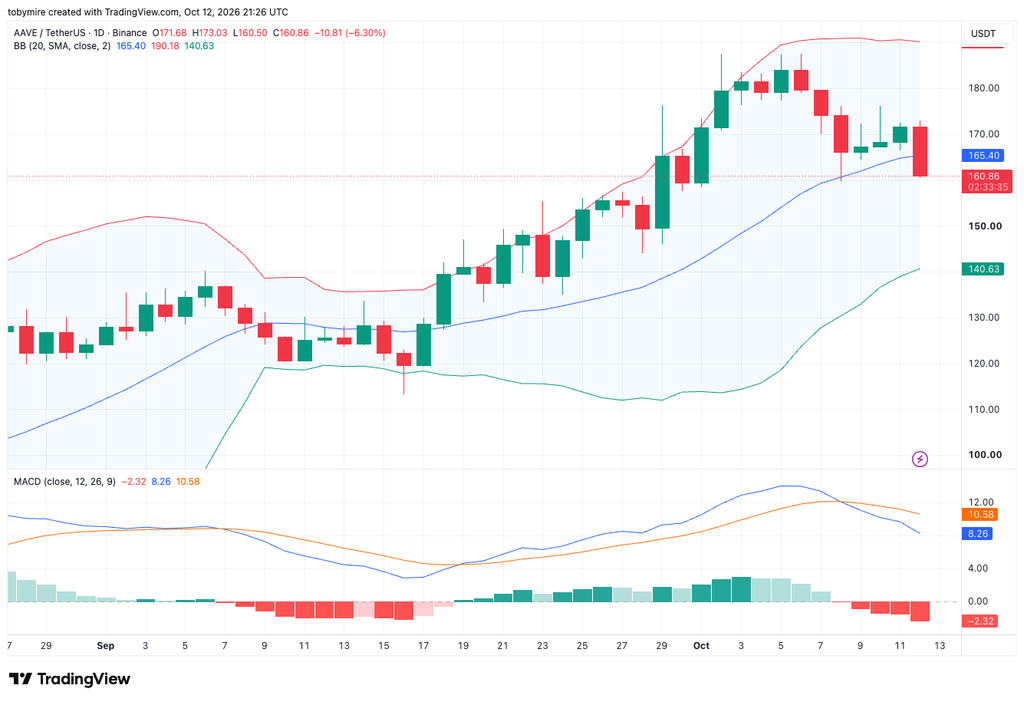1024x702 pixels.
Task: Click the 100.00 price axis label
Action: (985, 455)
